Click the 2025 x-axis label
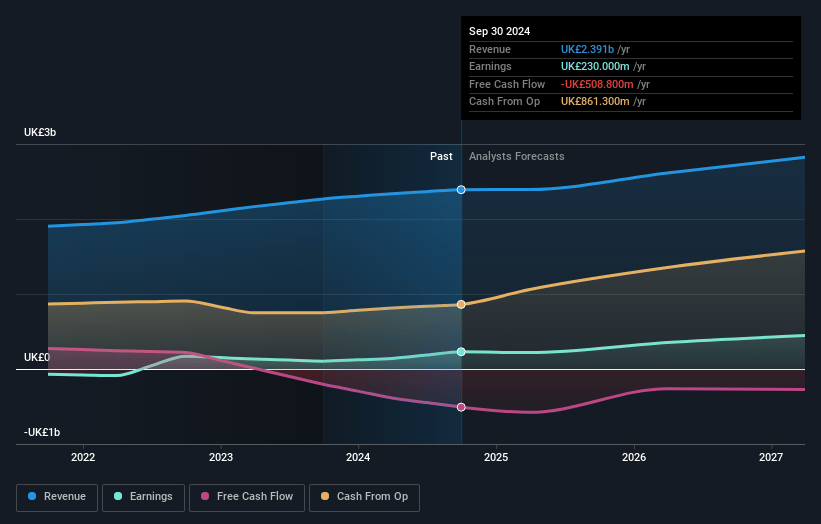 496,458
